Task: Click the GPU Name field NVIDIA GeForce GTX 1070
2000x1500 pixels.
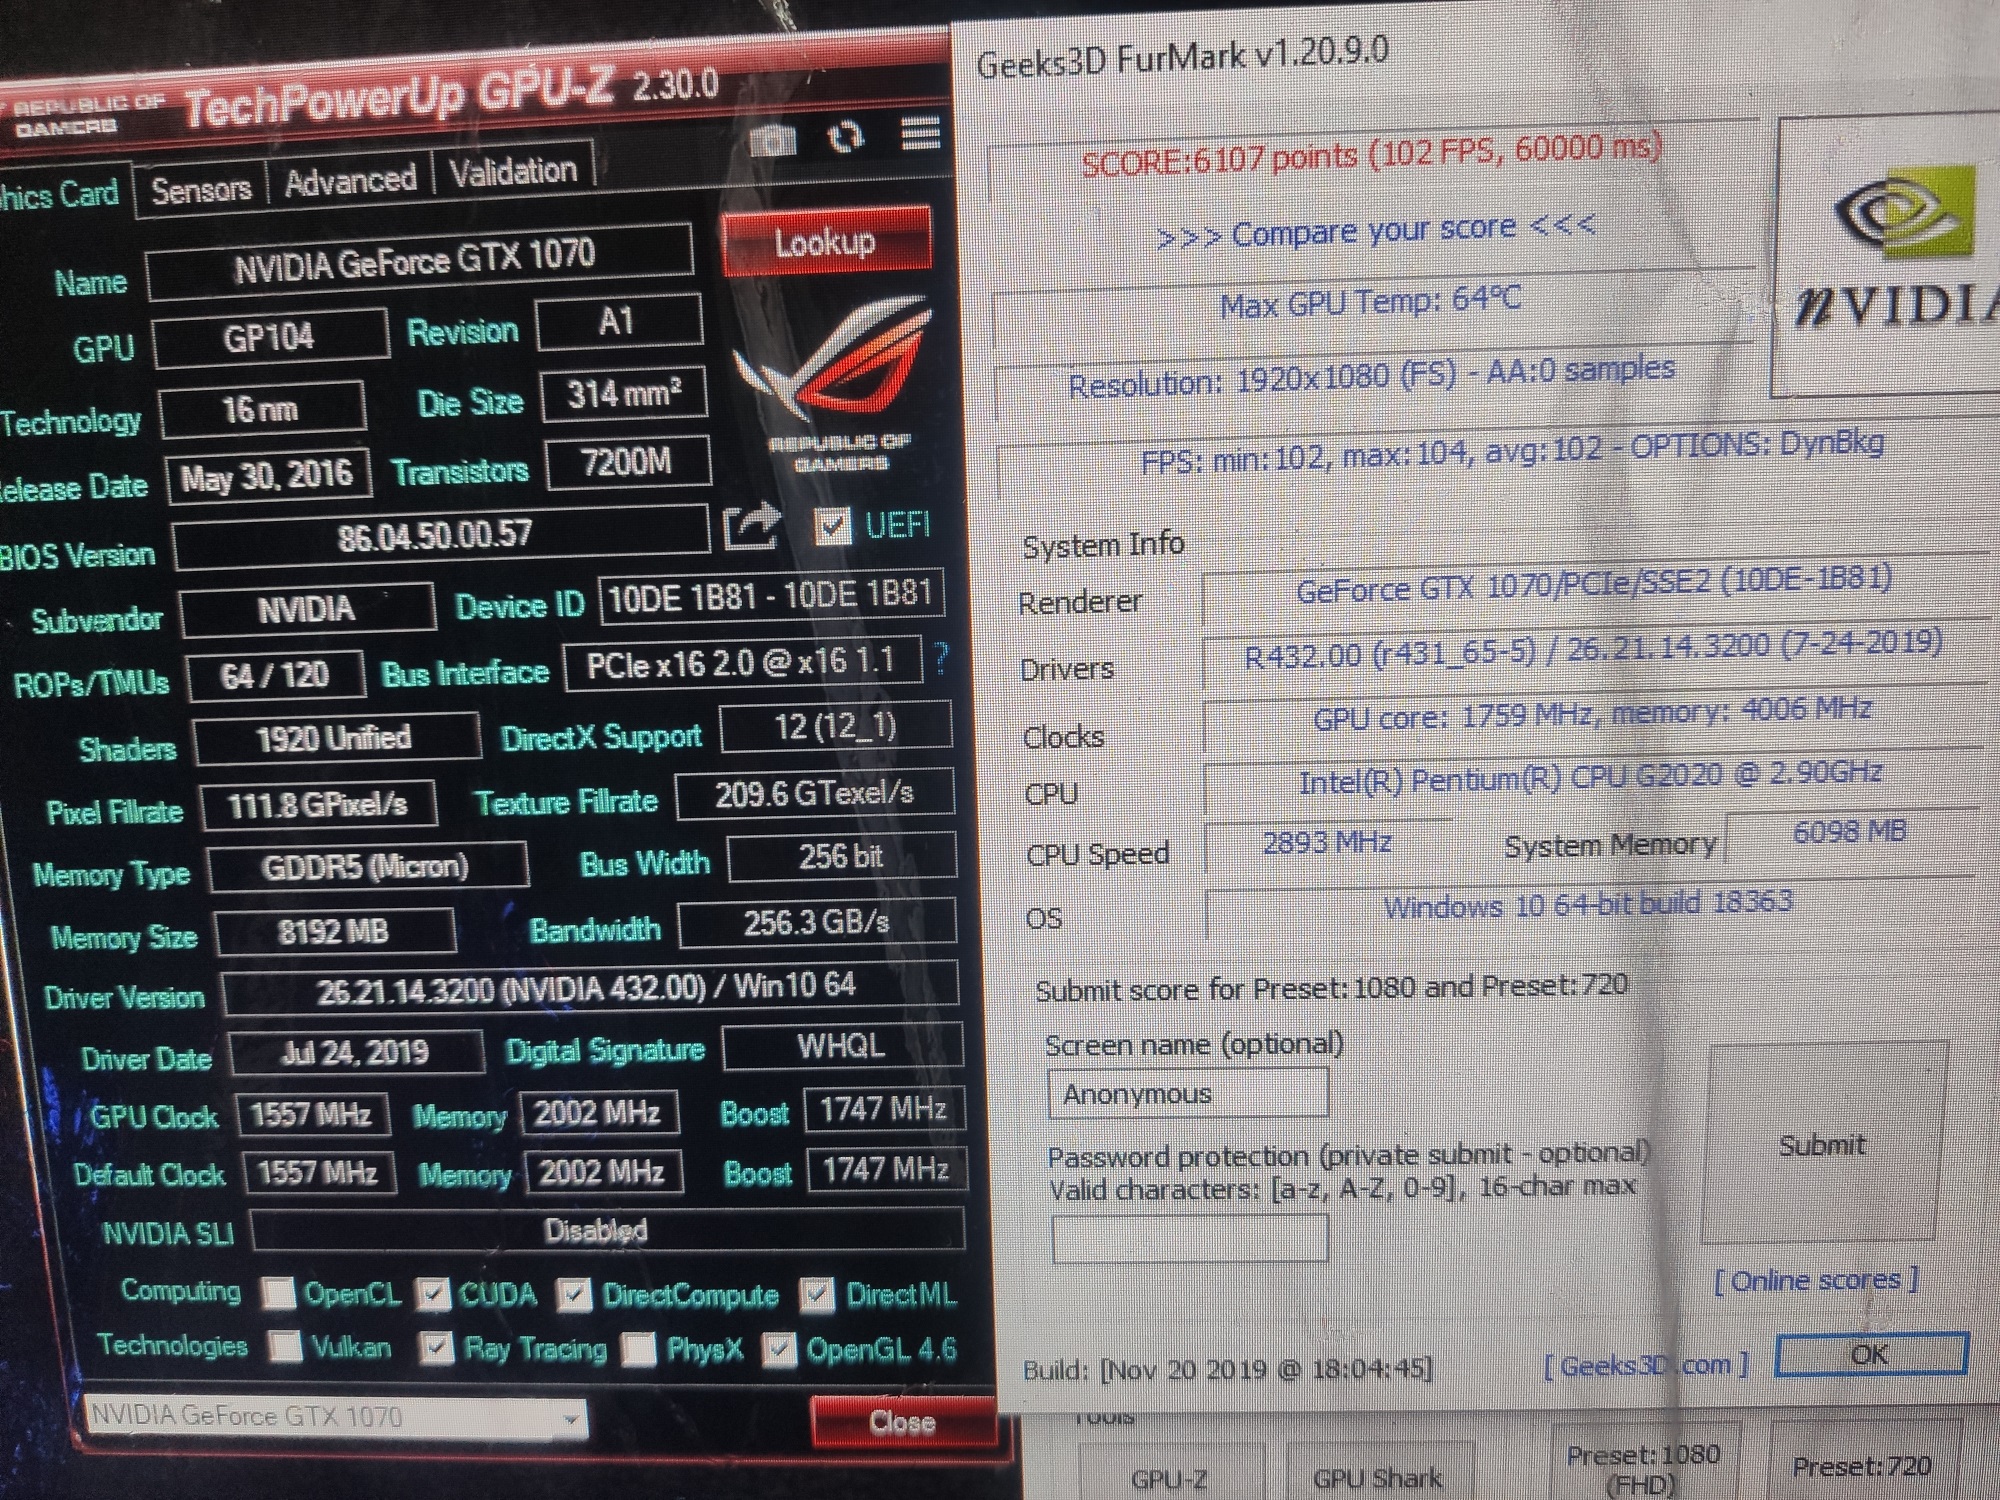Action: [418, 264]
